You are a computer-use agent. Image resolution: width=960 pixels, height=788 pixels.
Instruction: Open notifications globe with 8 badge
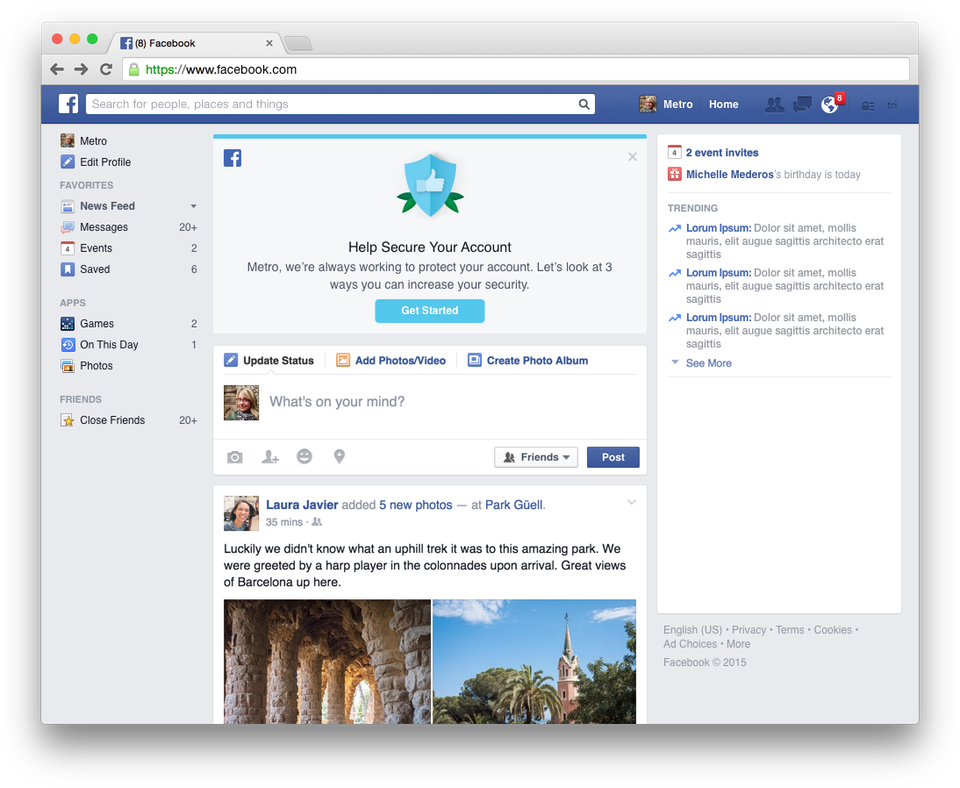(x=831, y=103)
